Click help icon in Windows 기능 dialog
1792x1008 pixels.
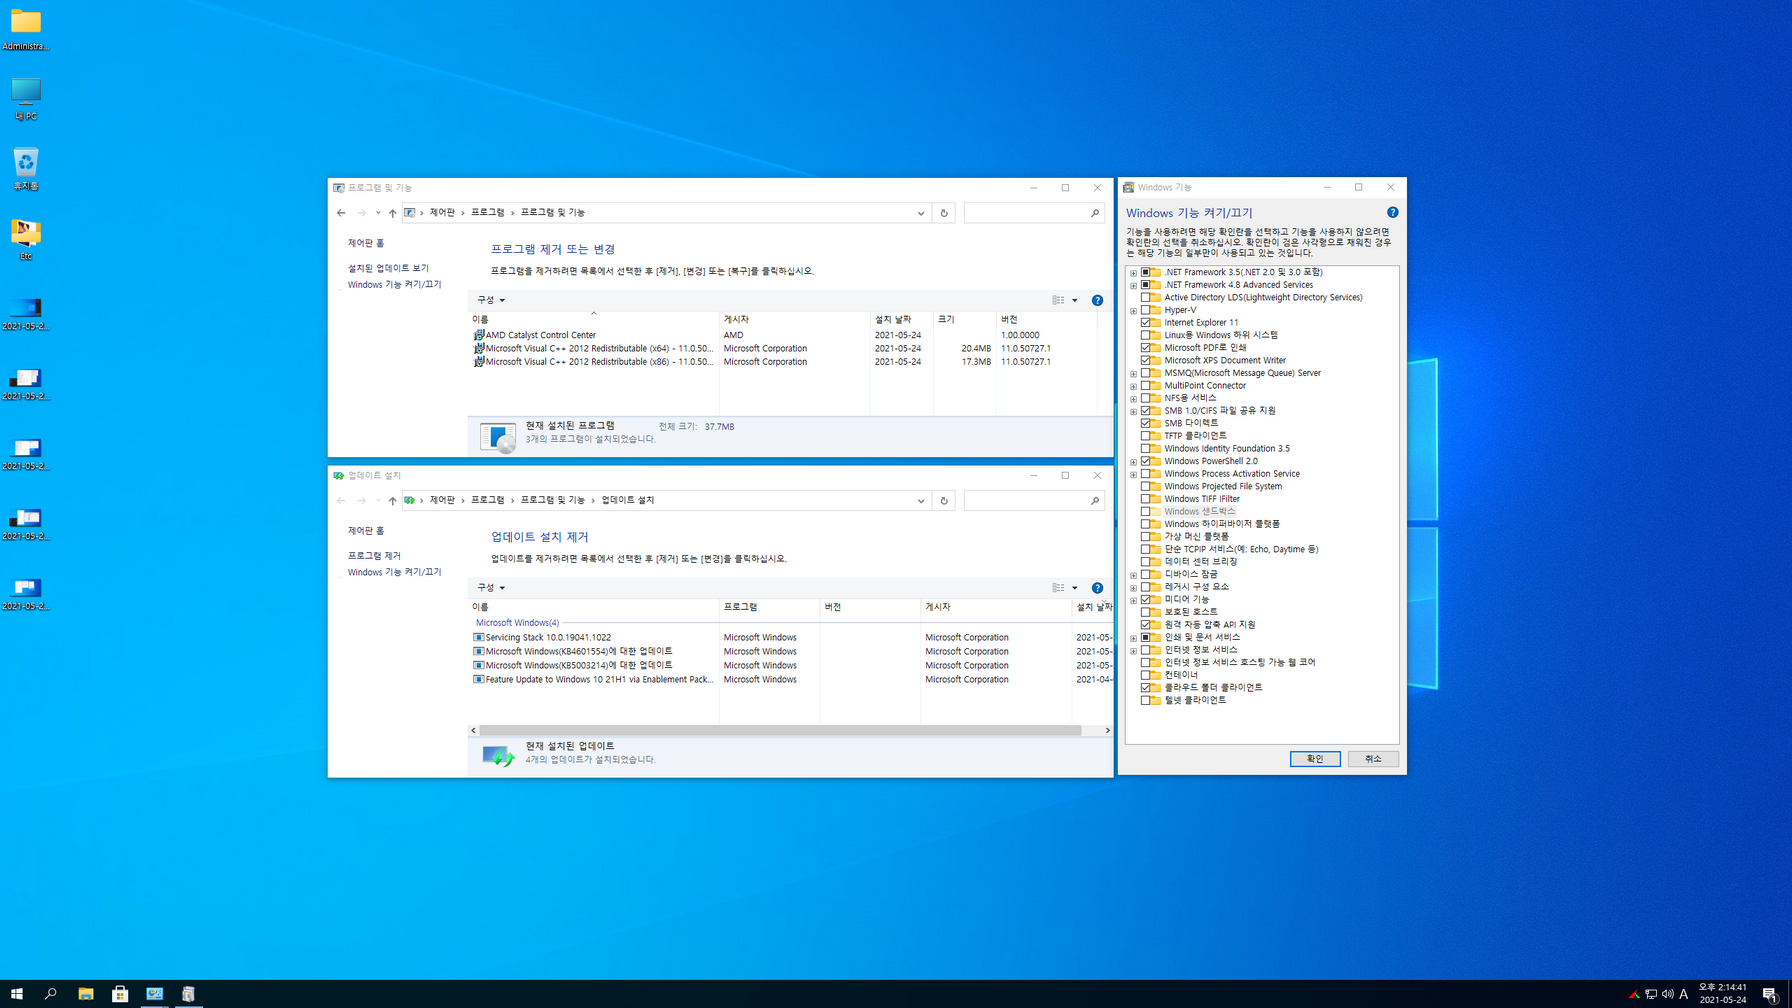(x=1392, y=212)
